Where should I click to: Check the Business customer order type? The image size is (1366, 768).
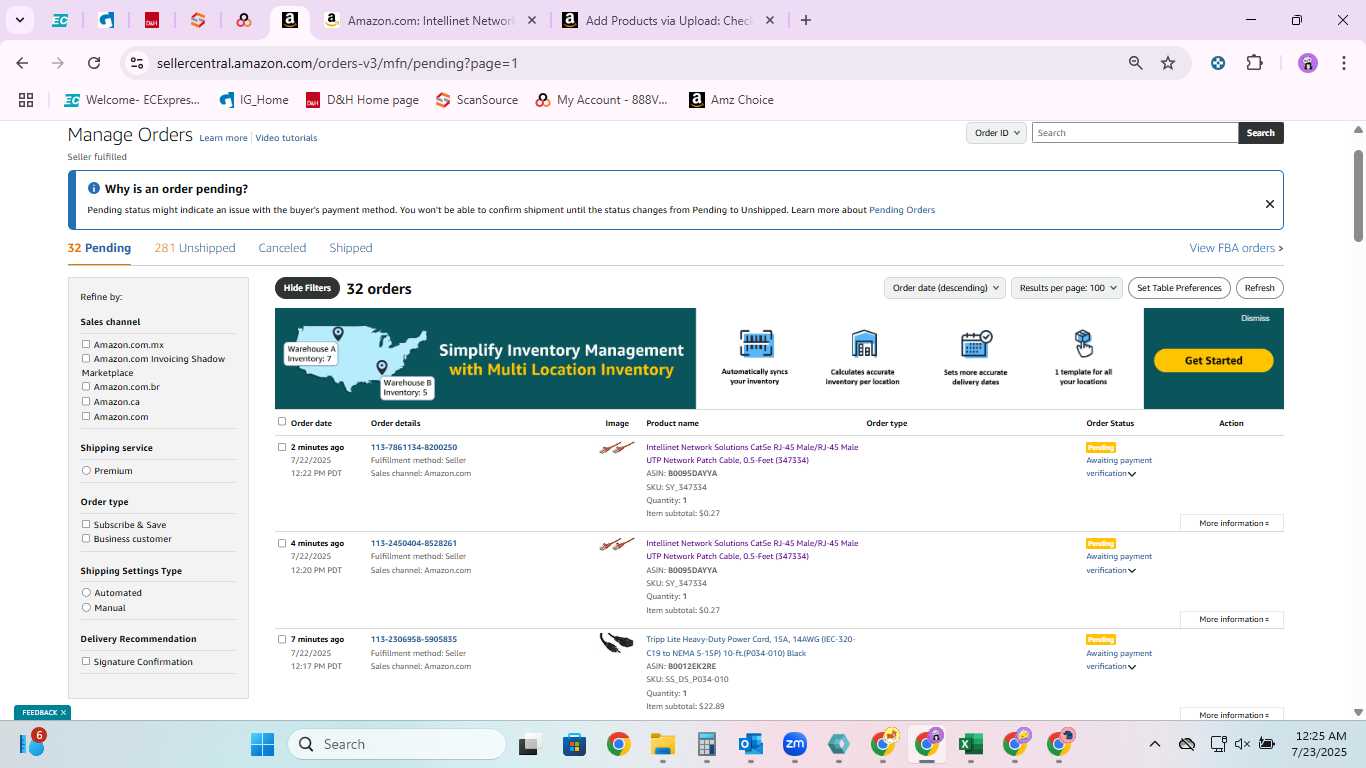coord(86,538)
